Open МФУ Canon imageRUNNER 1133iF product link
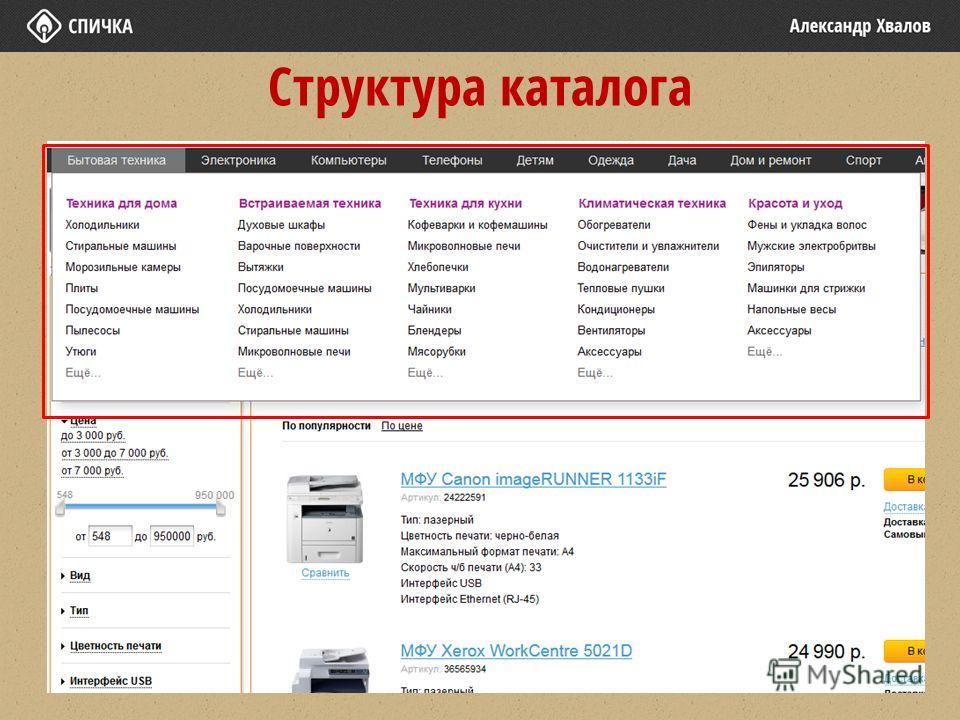The height and width of the screenshot is (720, 960). click(x=533, y=479)
